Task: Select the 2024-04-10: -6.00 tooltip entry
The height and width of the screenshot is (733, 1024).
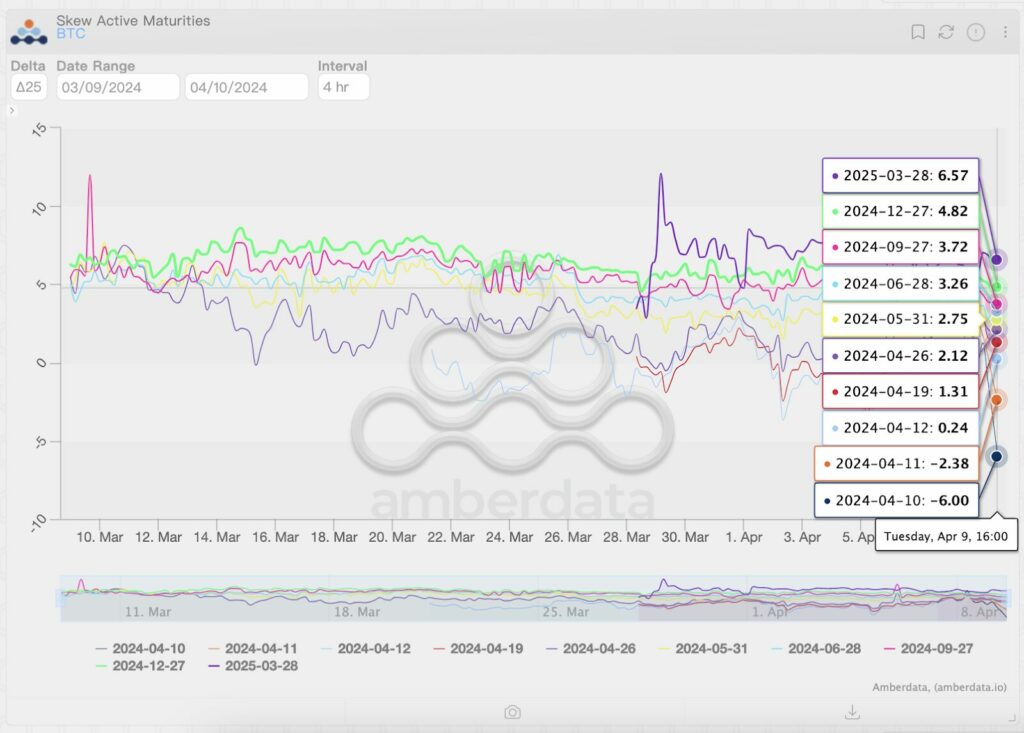Action: (899, 499)
